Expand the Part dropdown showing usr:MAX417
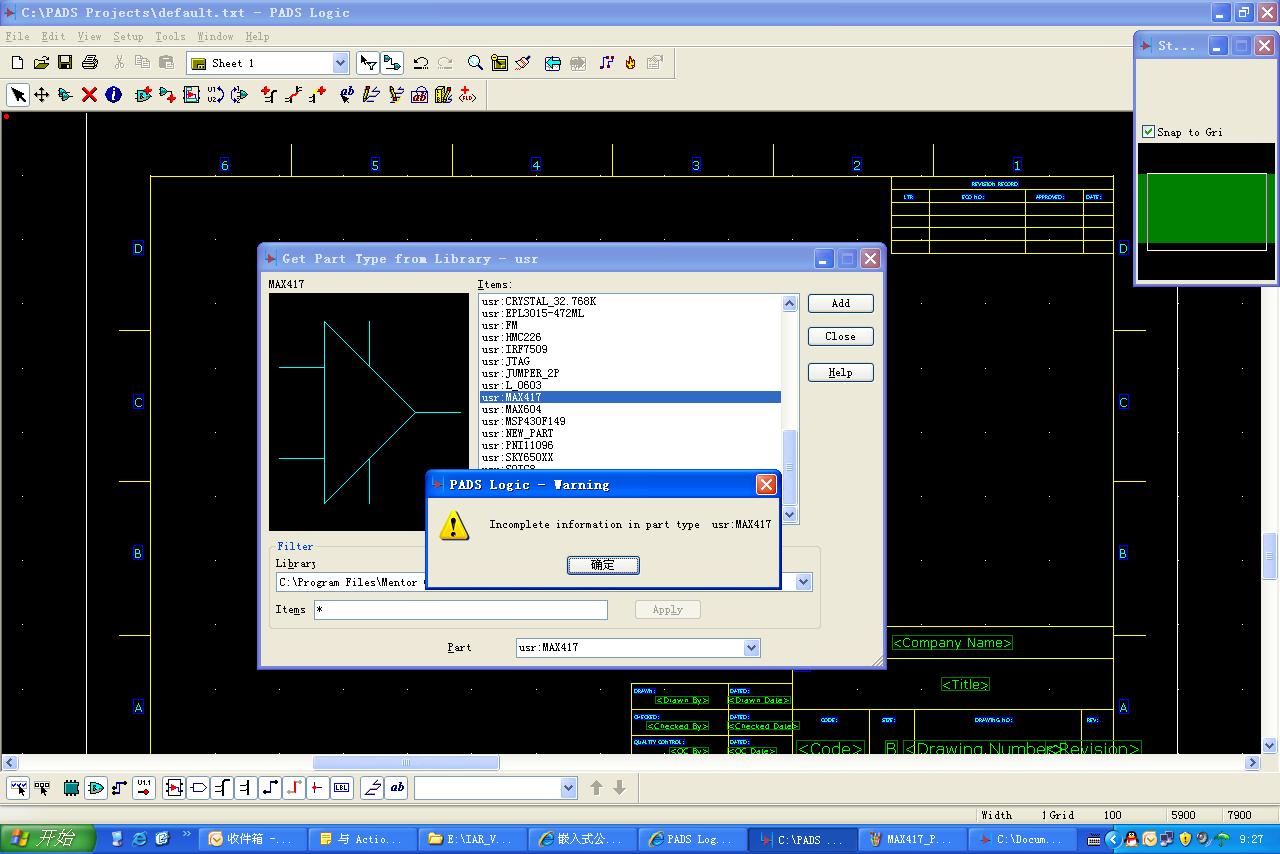 click(x=751, y=648)
